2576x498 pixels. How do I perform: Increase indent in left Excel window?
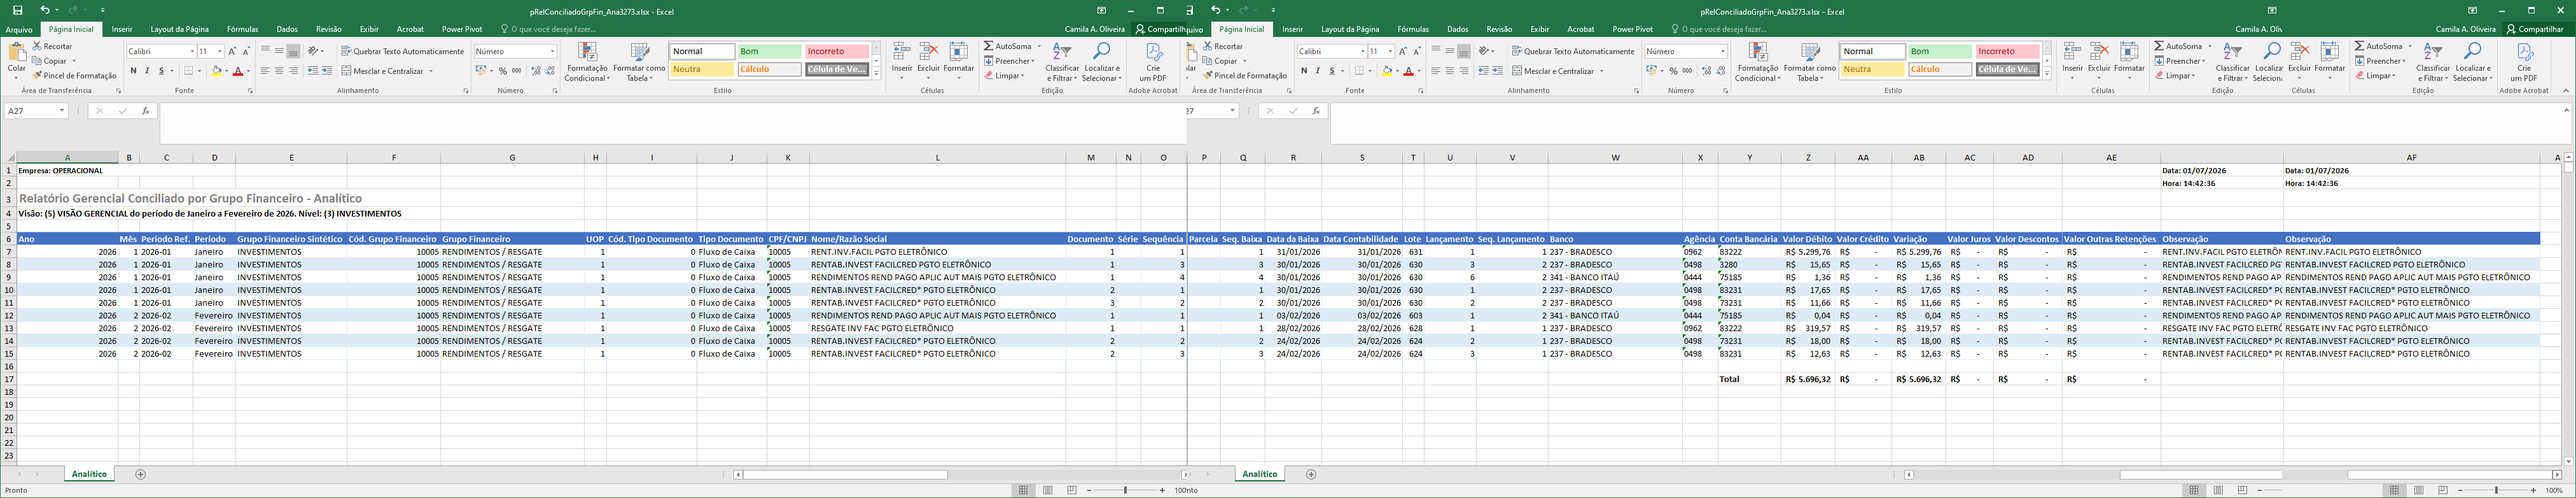point(327,71)
